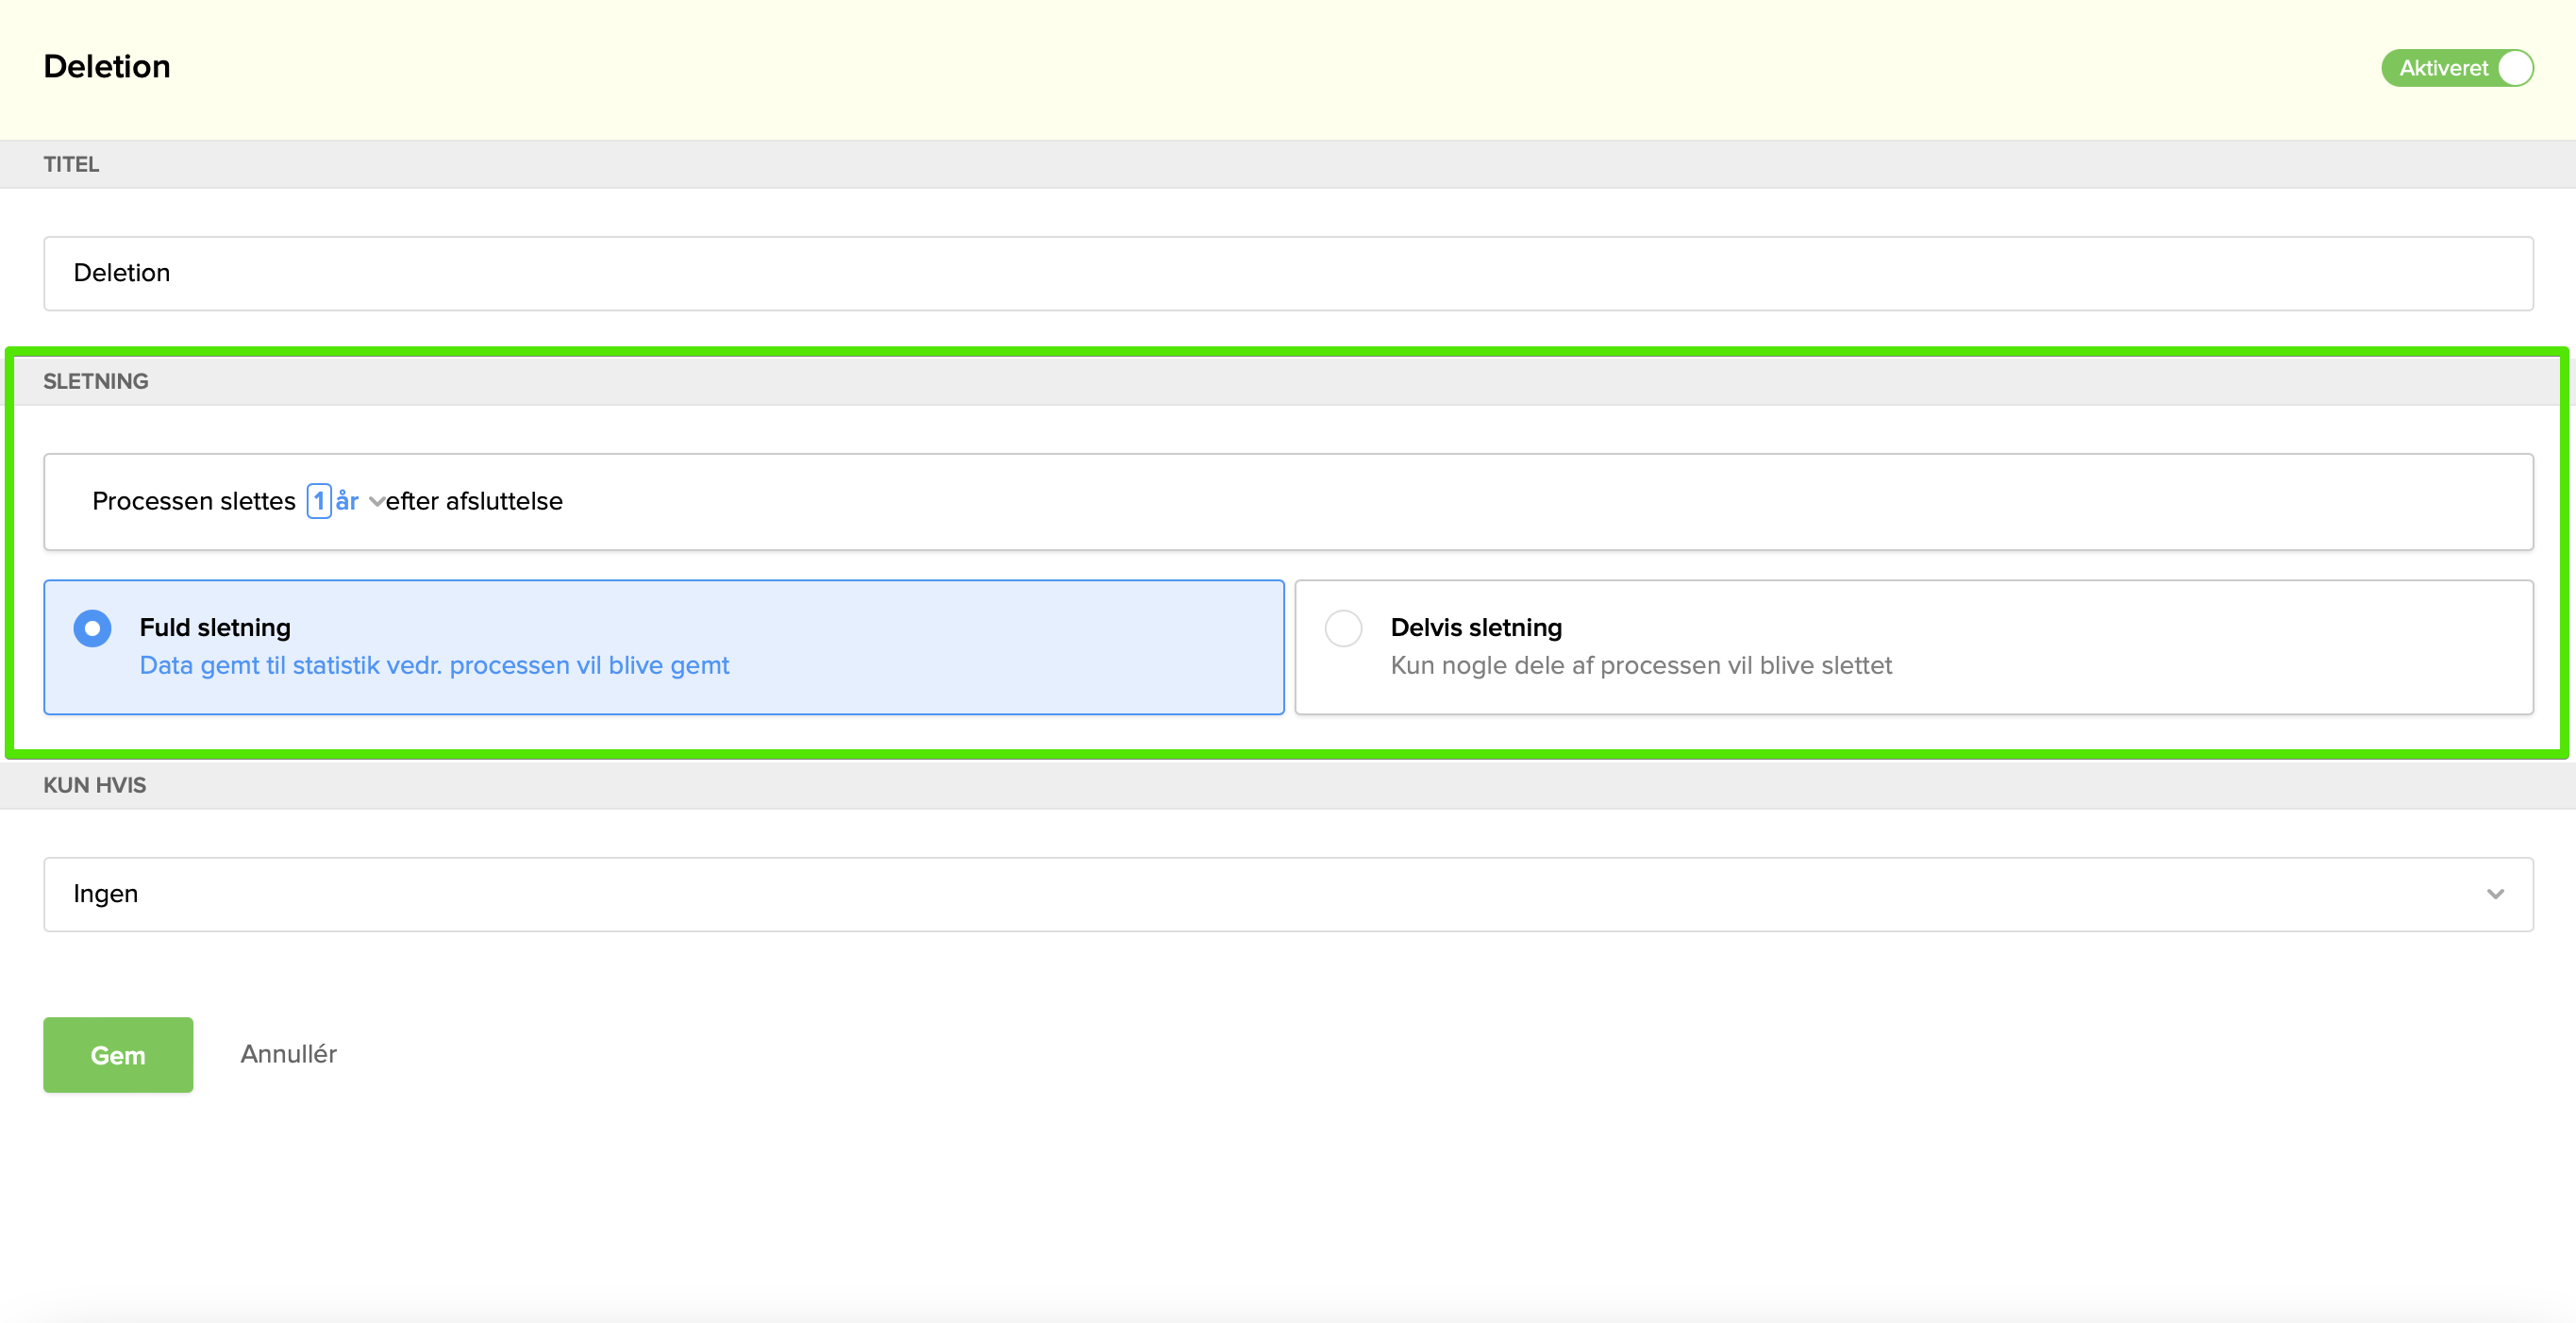Click the Deletion title input field
This screenshot has height=1323, width=2576.
tap(1287, 273)
